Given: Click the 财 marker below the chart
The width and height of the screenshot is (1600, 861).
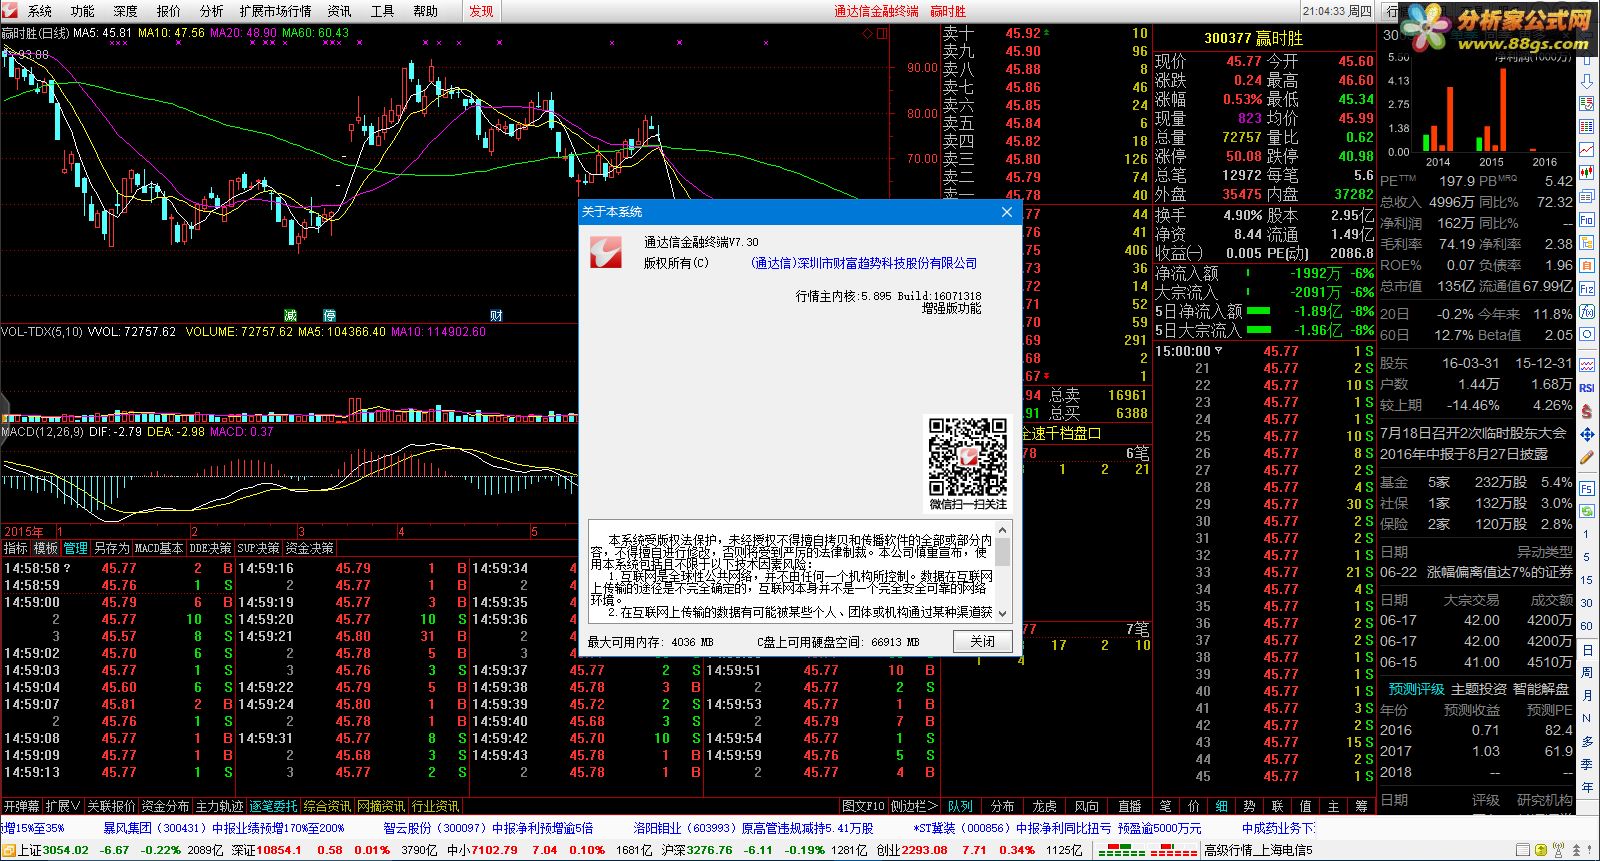Looking at the screenshot, I should pos(496,315).
